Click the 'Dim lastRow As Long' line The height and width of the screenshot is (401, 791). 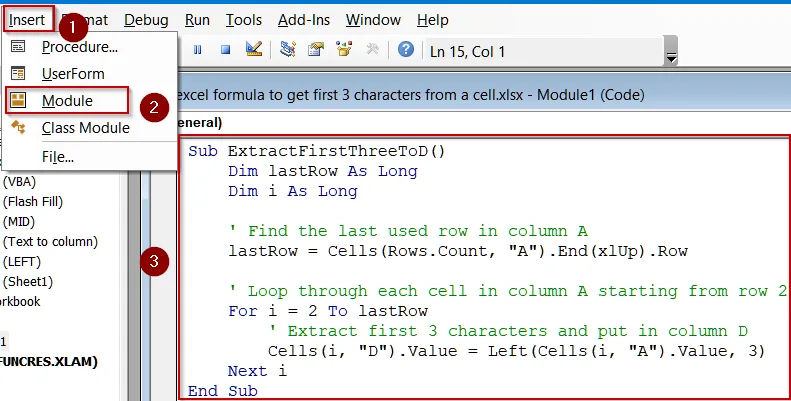tap(323, 171)
